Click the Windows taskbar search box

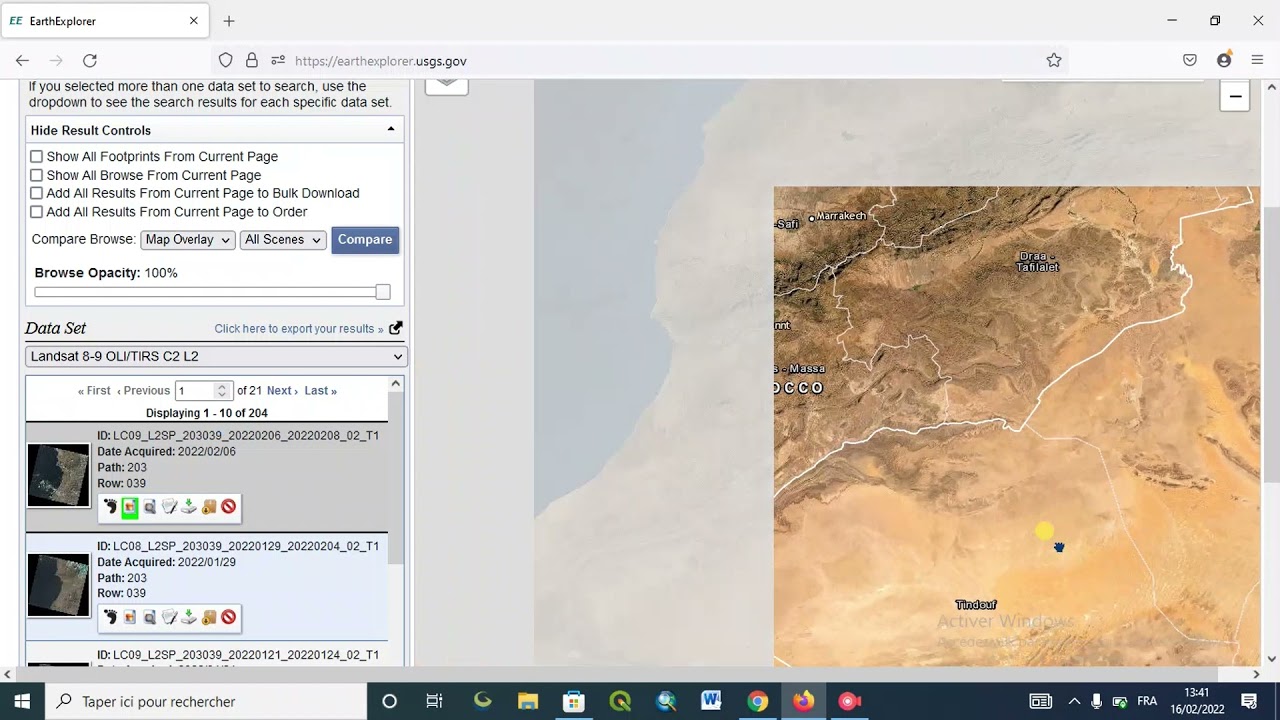tap(205, 701)
